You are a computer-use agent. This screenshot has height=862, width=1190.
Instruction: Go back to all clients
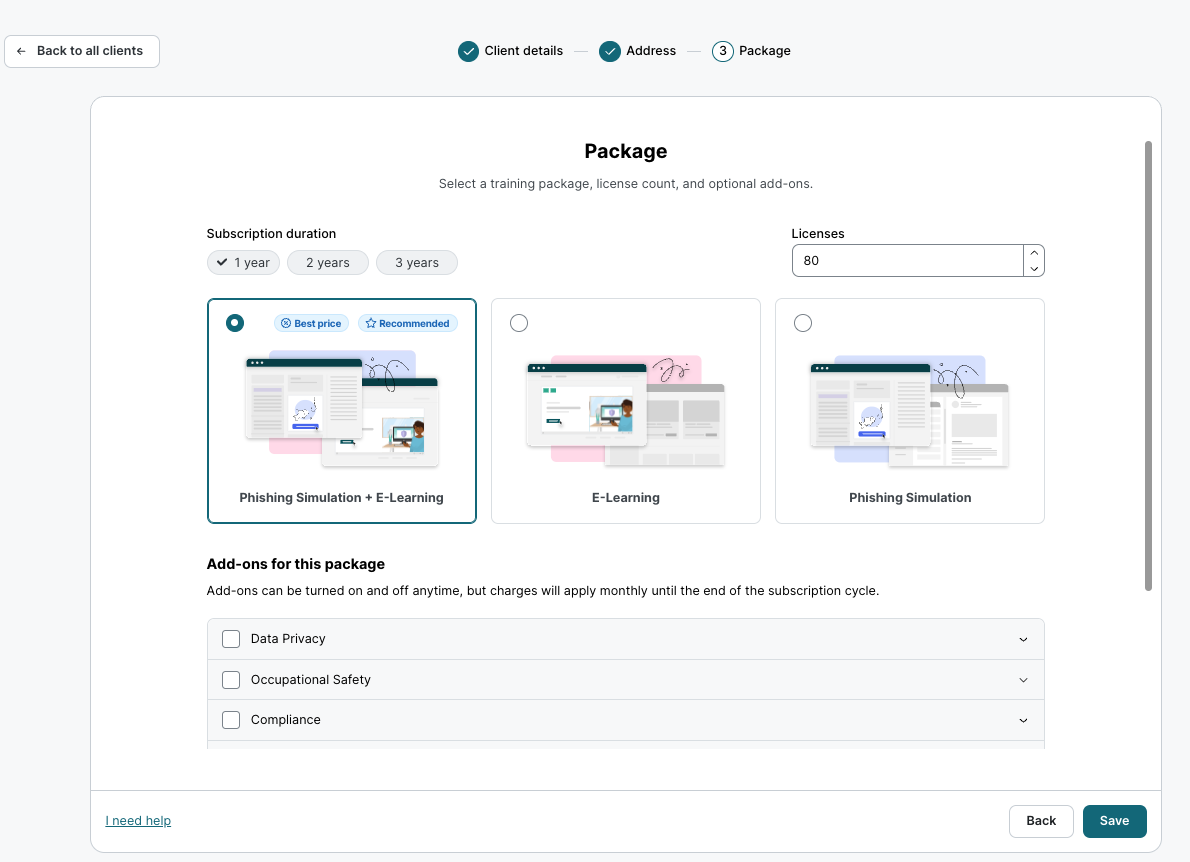(x=82, y=51)
